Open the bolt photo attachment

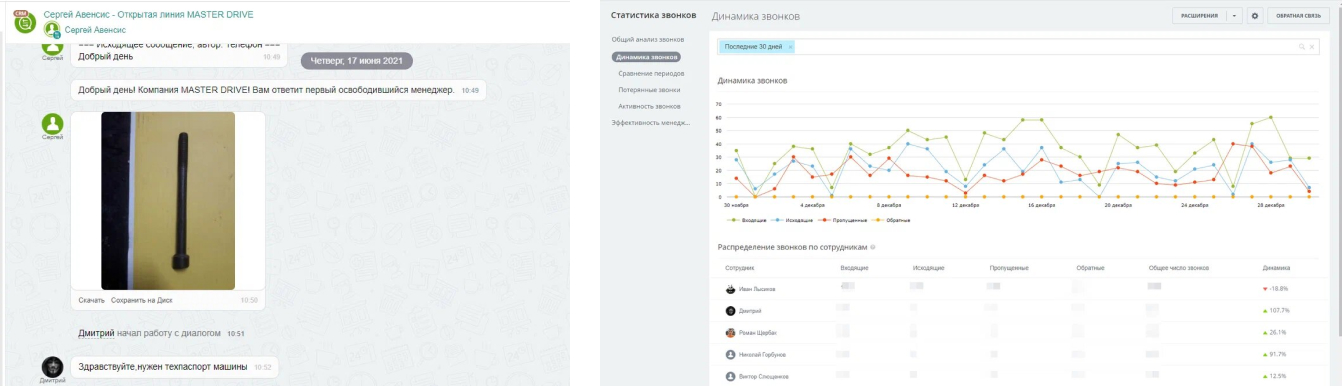pos(168,201)
